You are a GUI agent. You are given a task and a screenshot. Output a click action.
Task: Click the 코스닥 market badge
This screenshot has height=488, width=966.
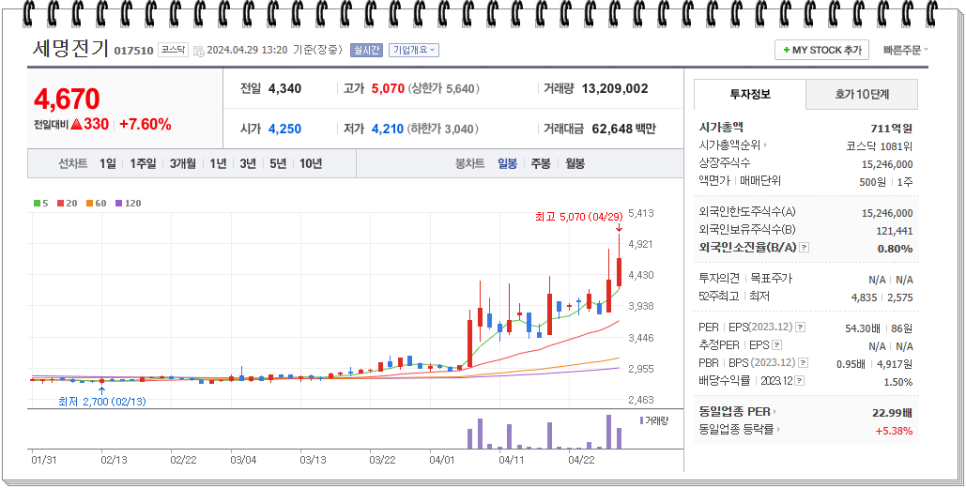point(173,50)
